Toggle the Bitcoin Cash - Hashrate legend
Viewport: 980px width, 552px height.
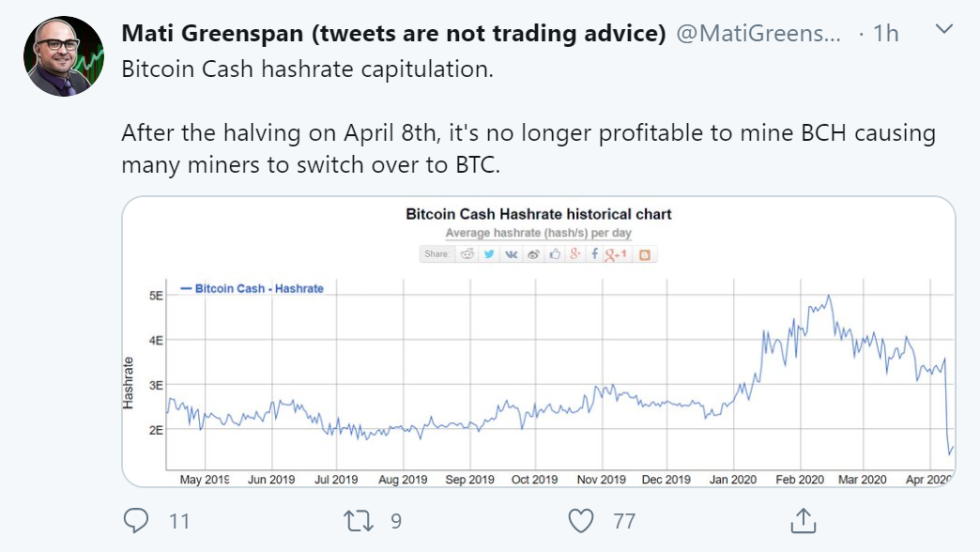pos(252,288)
